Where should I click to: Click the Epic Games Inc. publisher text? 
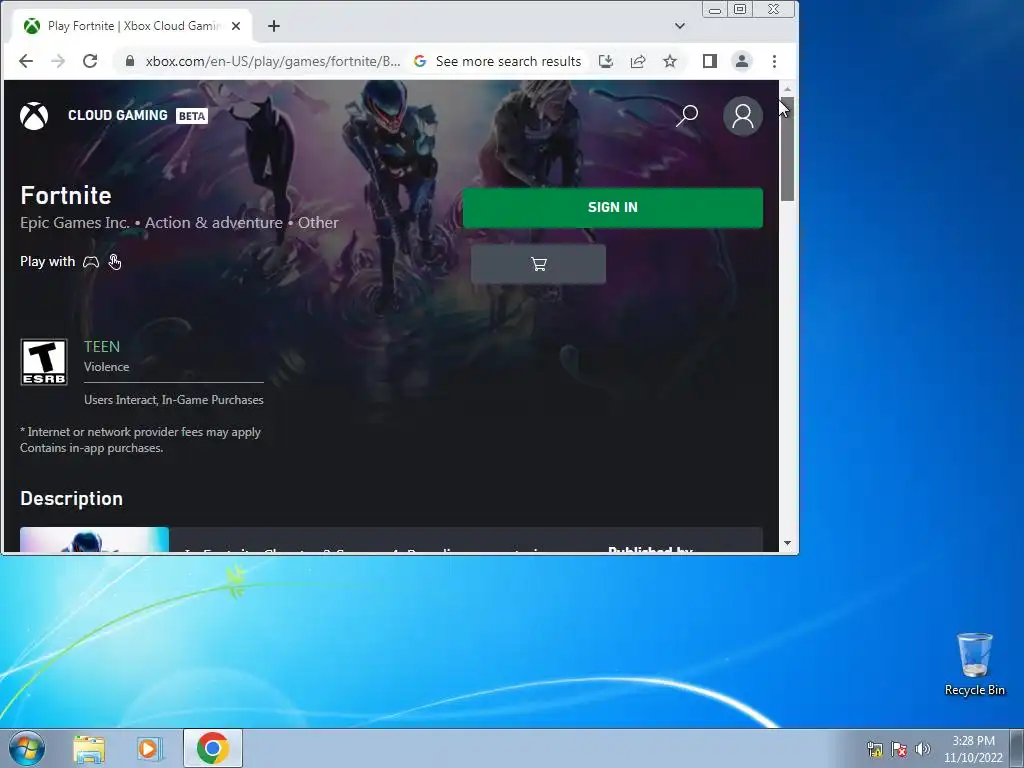74,223
